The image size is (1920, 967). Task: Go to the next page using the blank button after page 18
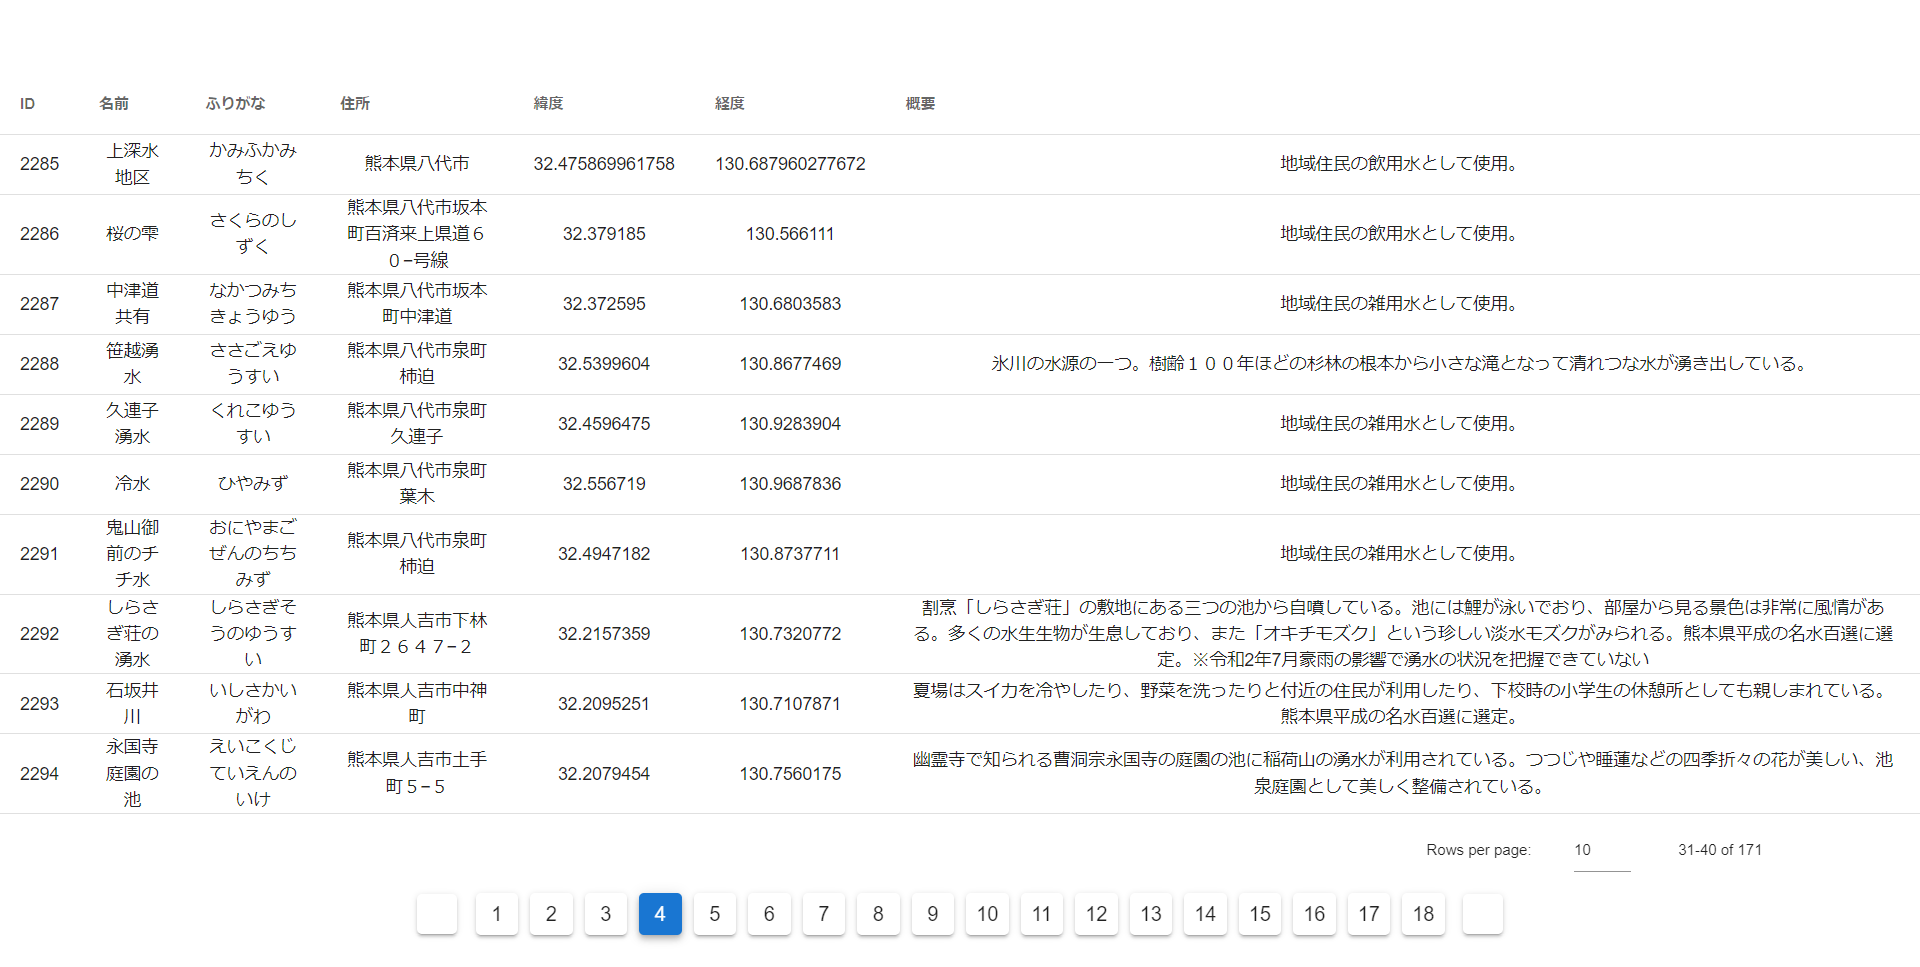(1482, 914)
